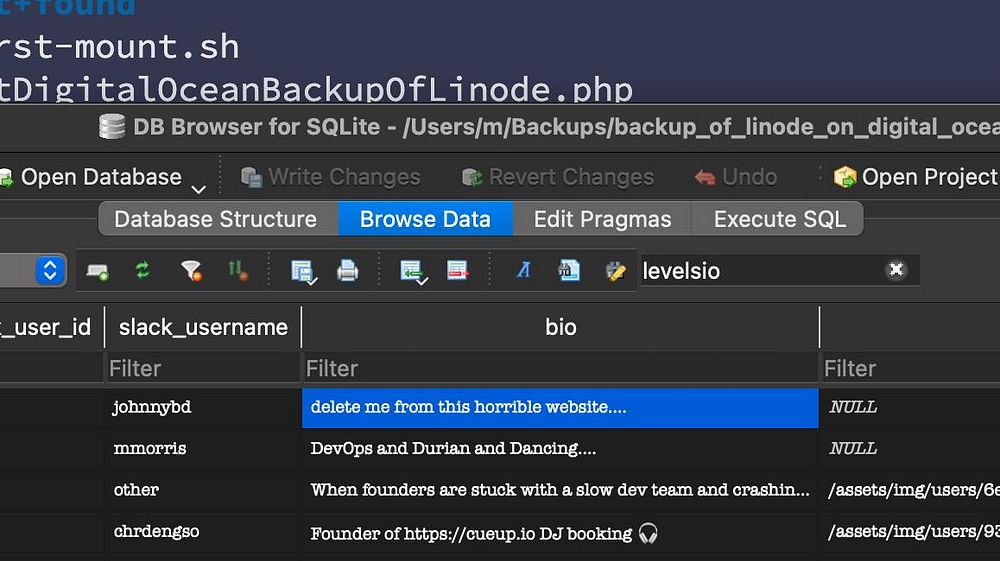Open the Execute SQL tab
This screenshot has width=1000, height=561.
[x=780, y=219]
